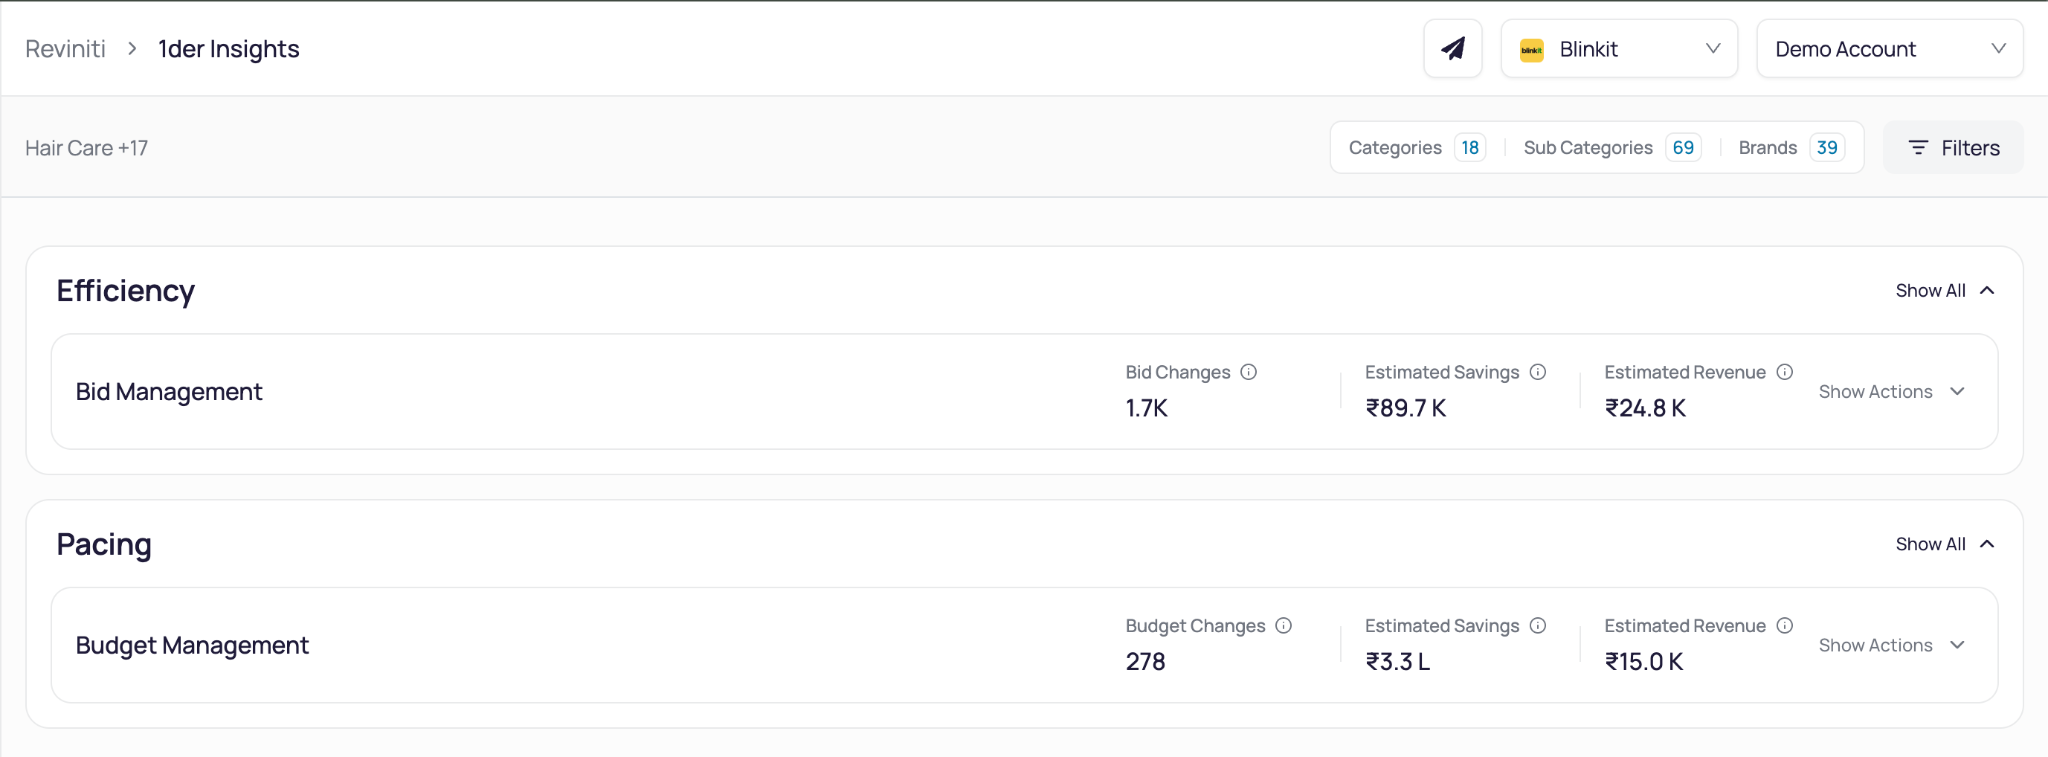Expand Show Actions for Bid Management
The image size is (2048, 757).
point(1892,392)
